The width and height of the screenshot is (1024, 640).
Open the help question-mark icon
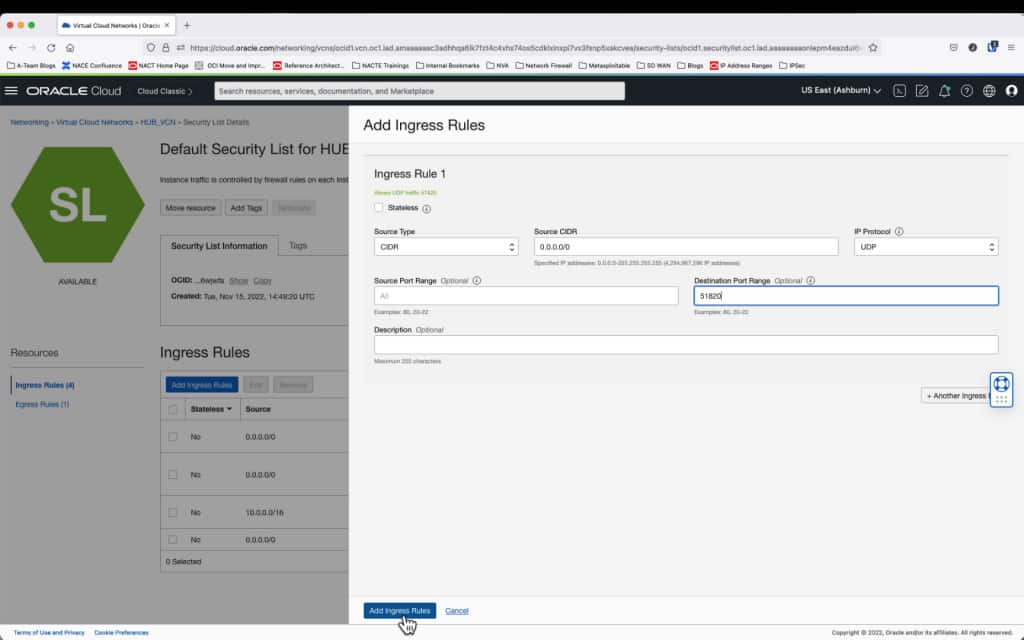965,91
